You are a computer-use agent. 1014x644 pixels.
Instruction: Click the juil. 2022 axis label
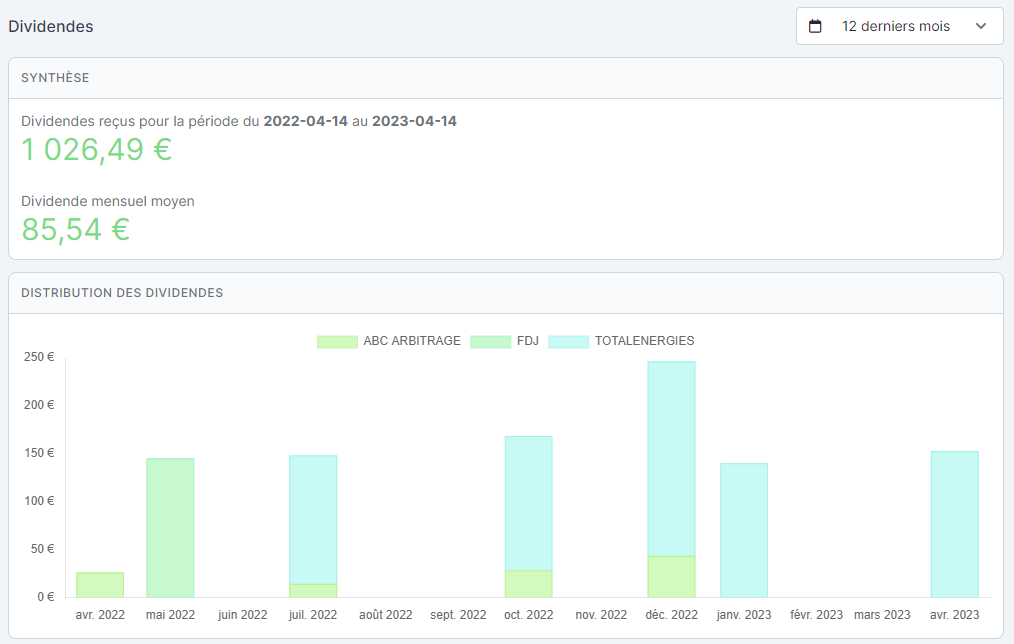(x=313, y=615)
